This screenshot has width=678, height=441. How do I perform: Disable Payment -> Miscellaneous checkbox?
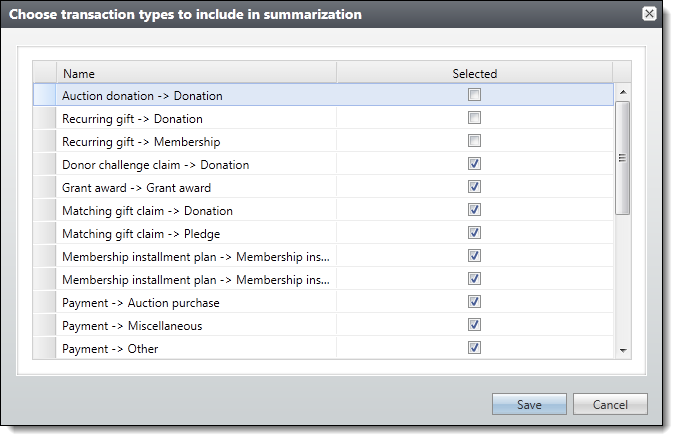coord(474,324)
